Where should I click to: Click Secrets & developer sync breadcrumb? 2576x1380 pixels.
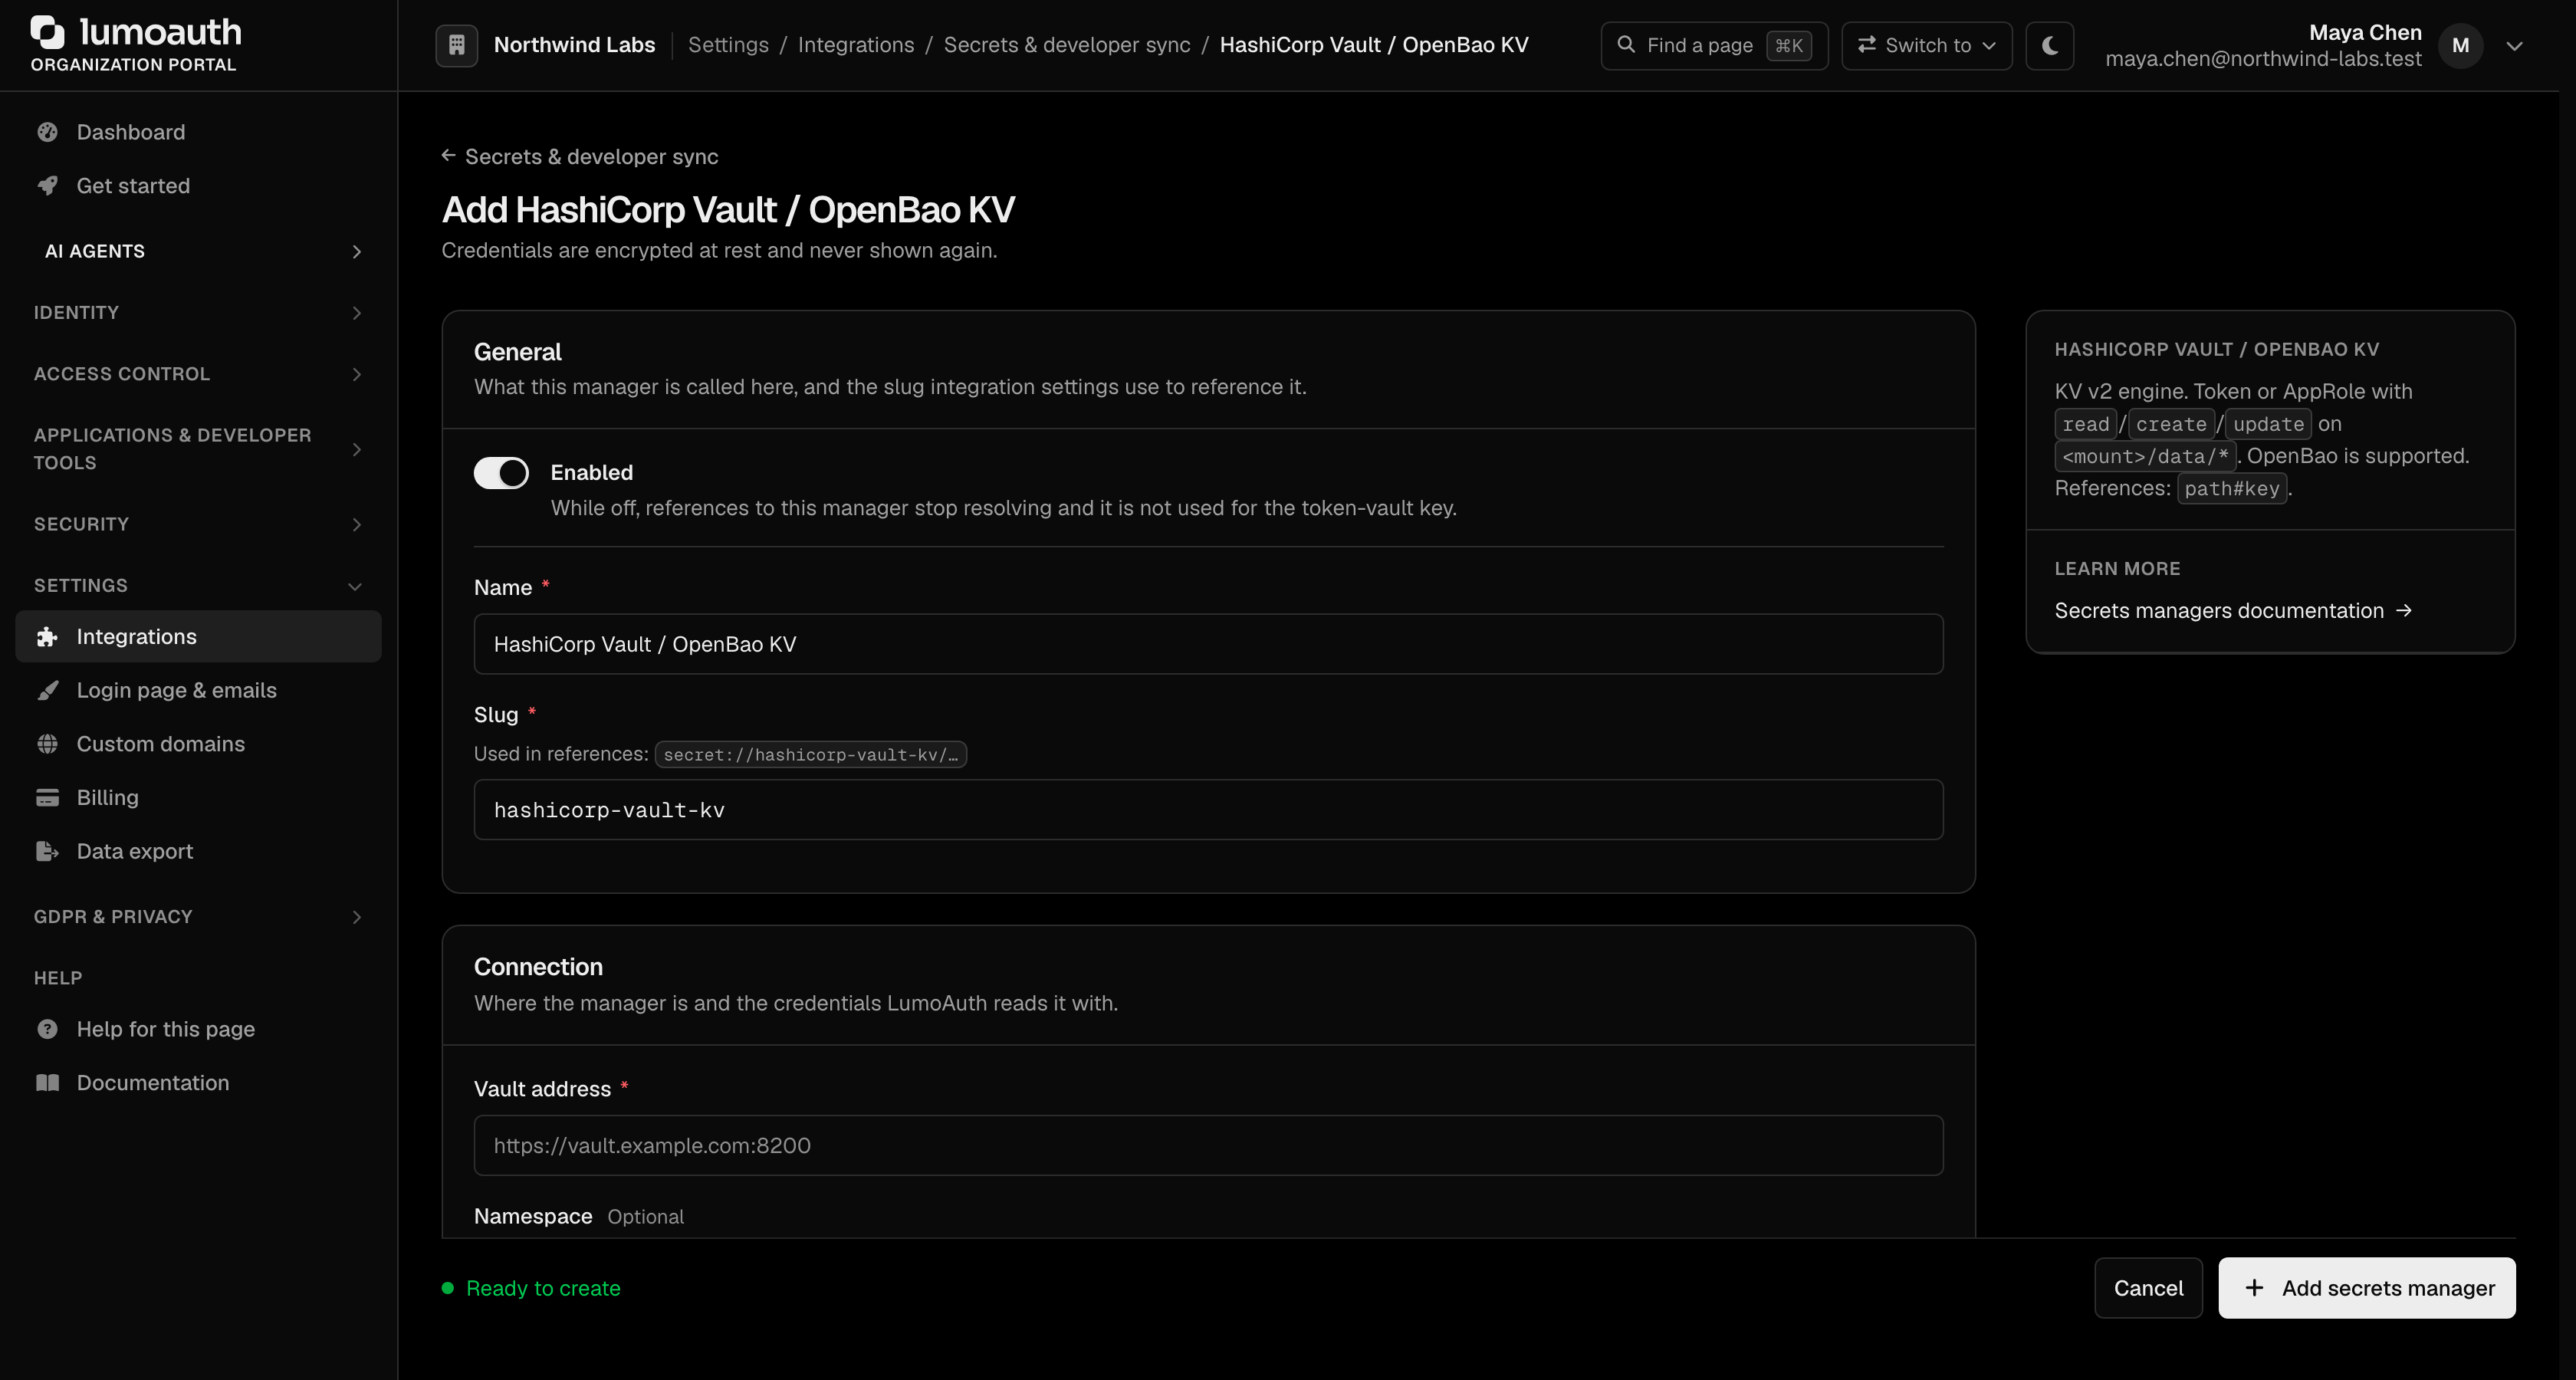1067,45
